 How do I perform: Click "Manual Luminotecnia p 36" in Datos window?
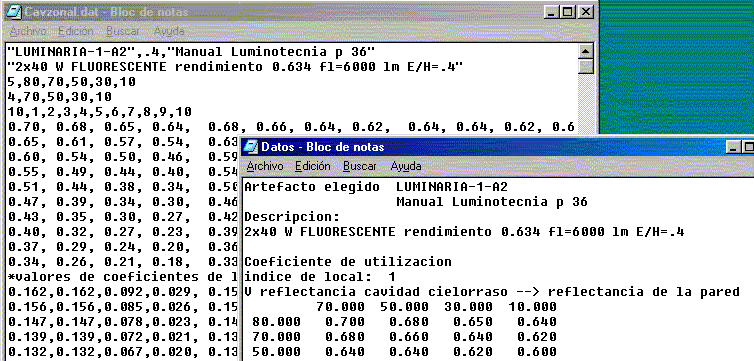click(492, 202)
